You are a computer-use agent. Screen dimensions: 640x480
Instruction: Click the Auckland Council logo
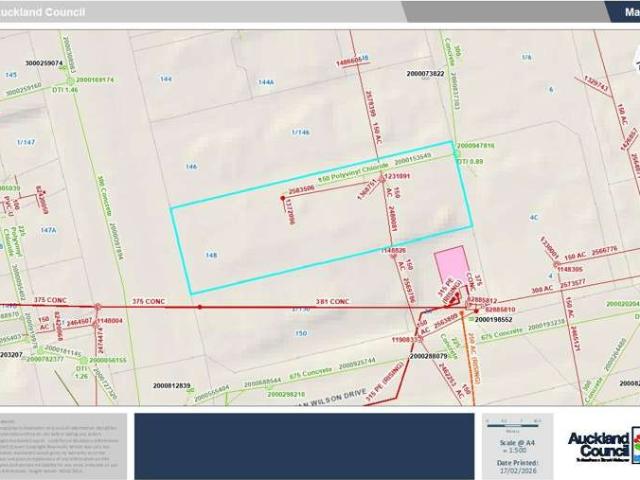(x=604, y=446)
